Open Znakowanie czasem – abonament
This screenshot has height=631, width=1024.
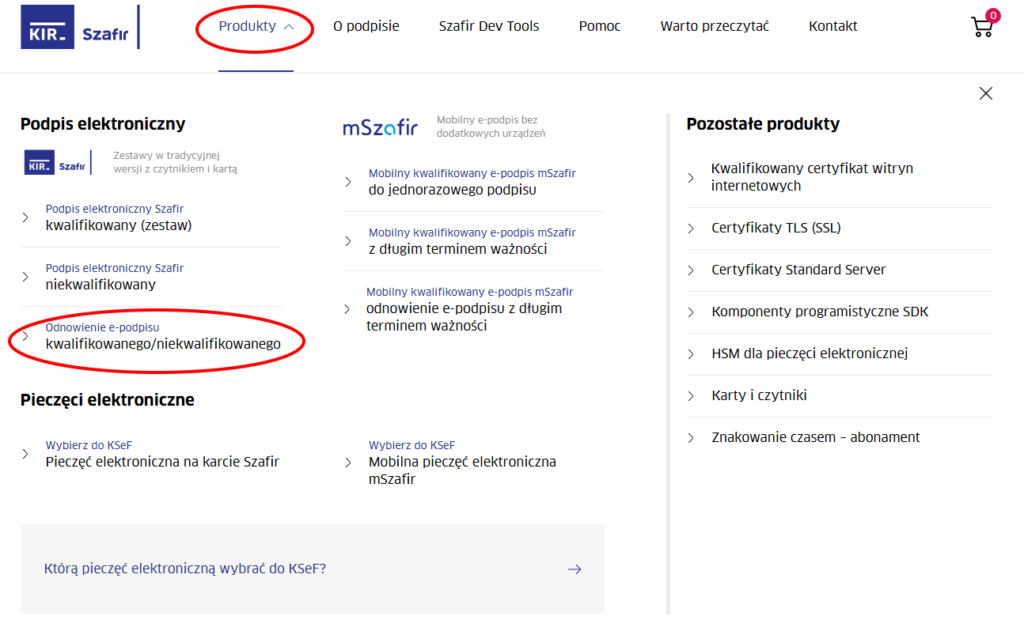tap(815, 437)
